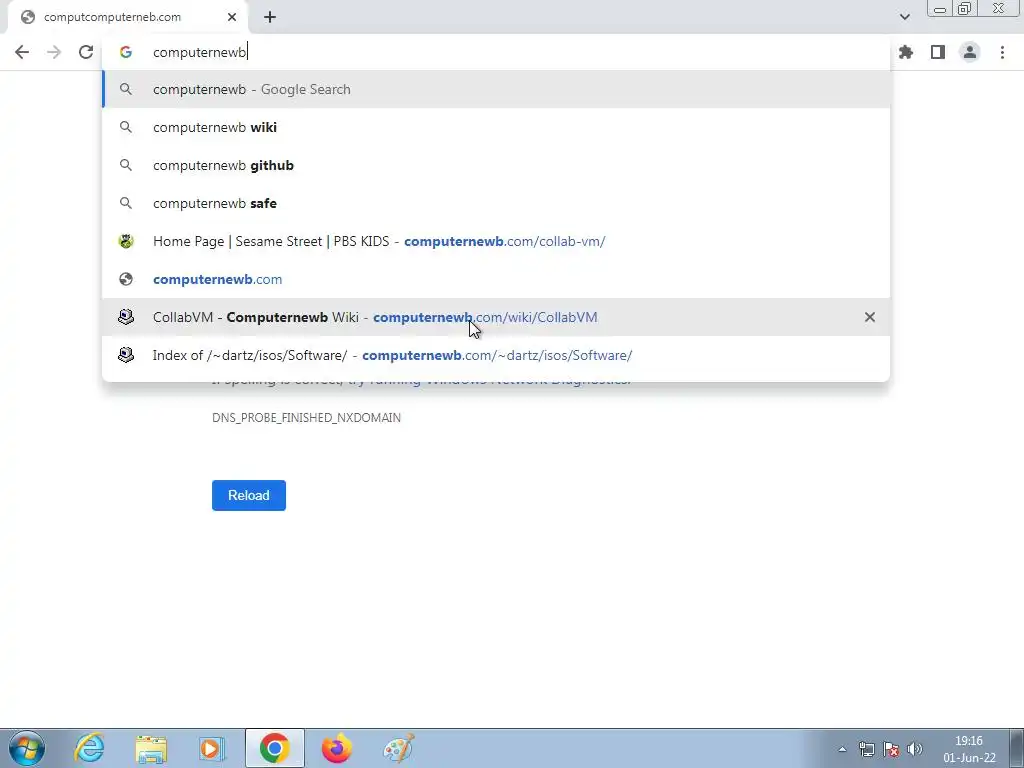Image resolution: width=1024 pixels, height=768 pixels.
Task: Launch Firefox from the taskbar
Action: (337, 748)
